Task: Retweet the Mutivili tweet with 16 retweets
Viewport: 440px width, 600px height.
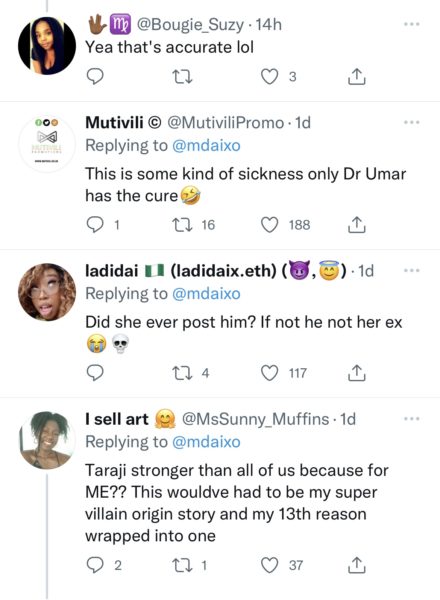Action: (182, 225)
